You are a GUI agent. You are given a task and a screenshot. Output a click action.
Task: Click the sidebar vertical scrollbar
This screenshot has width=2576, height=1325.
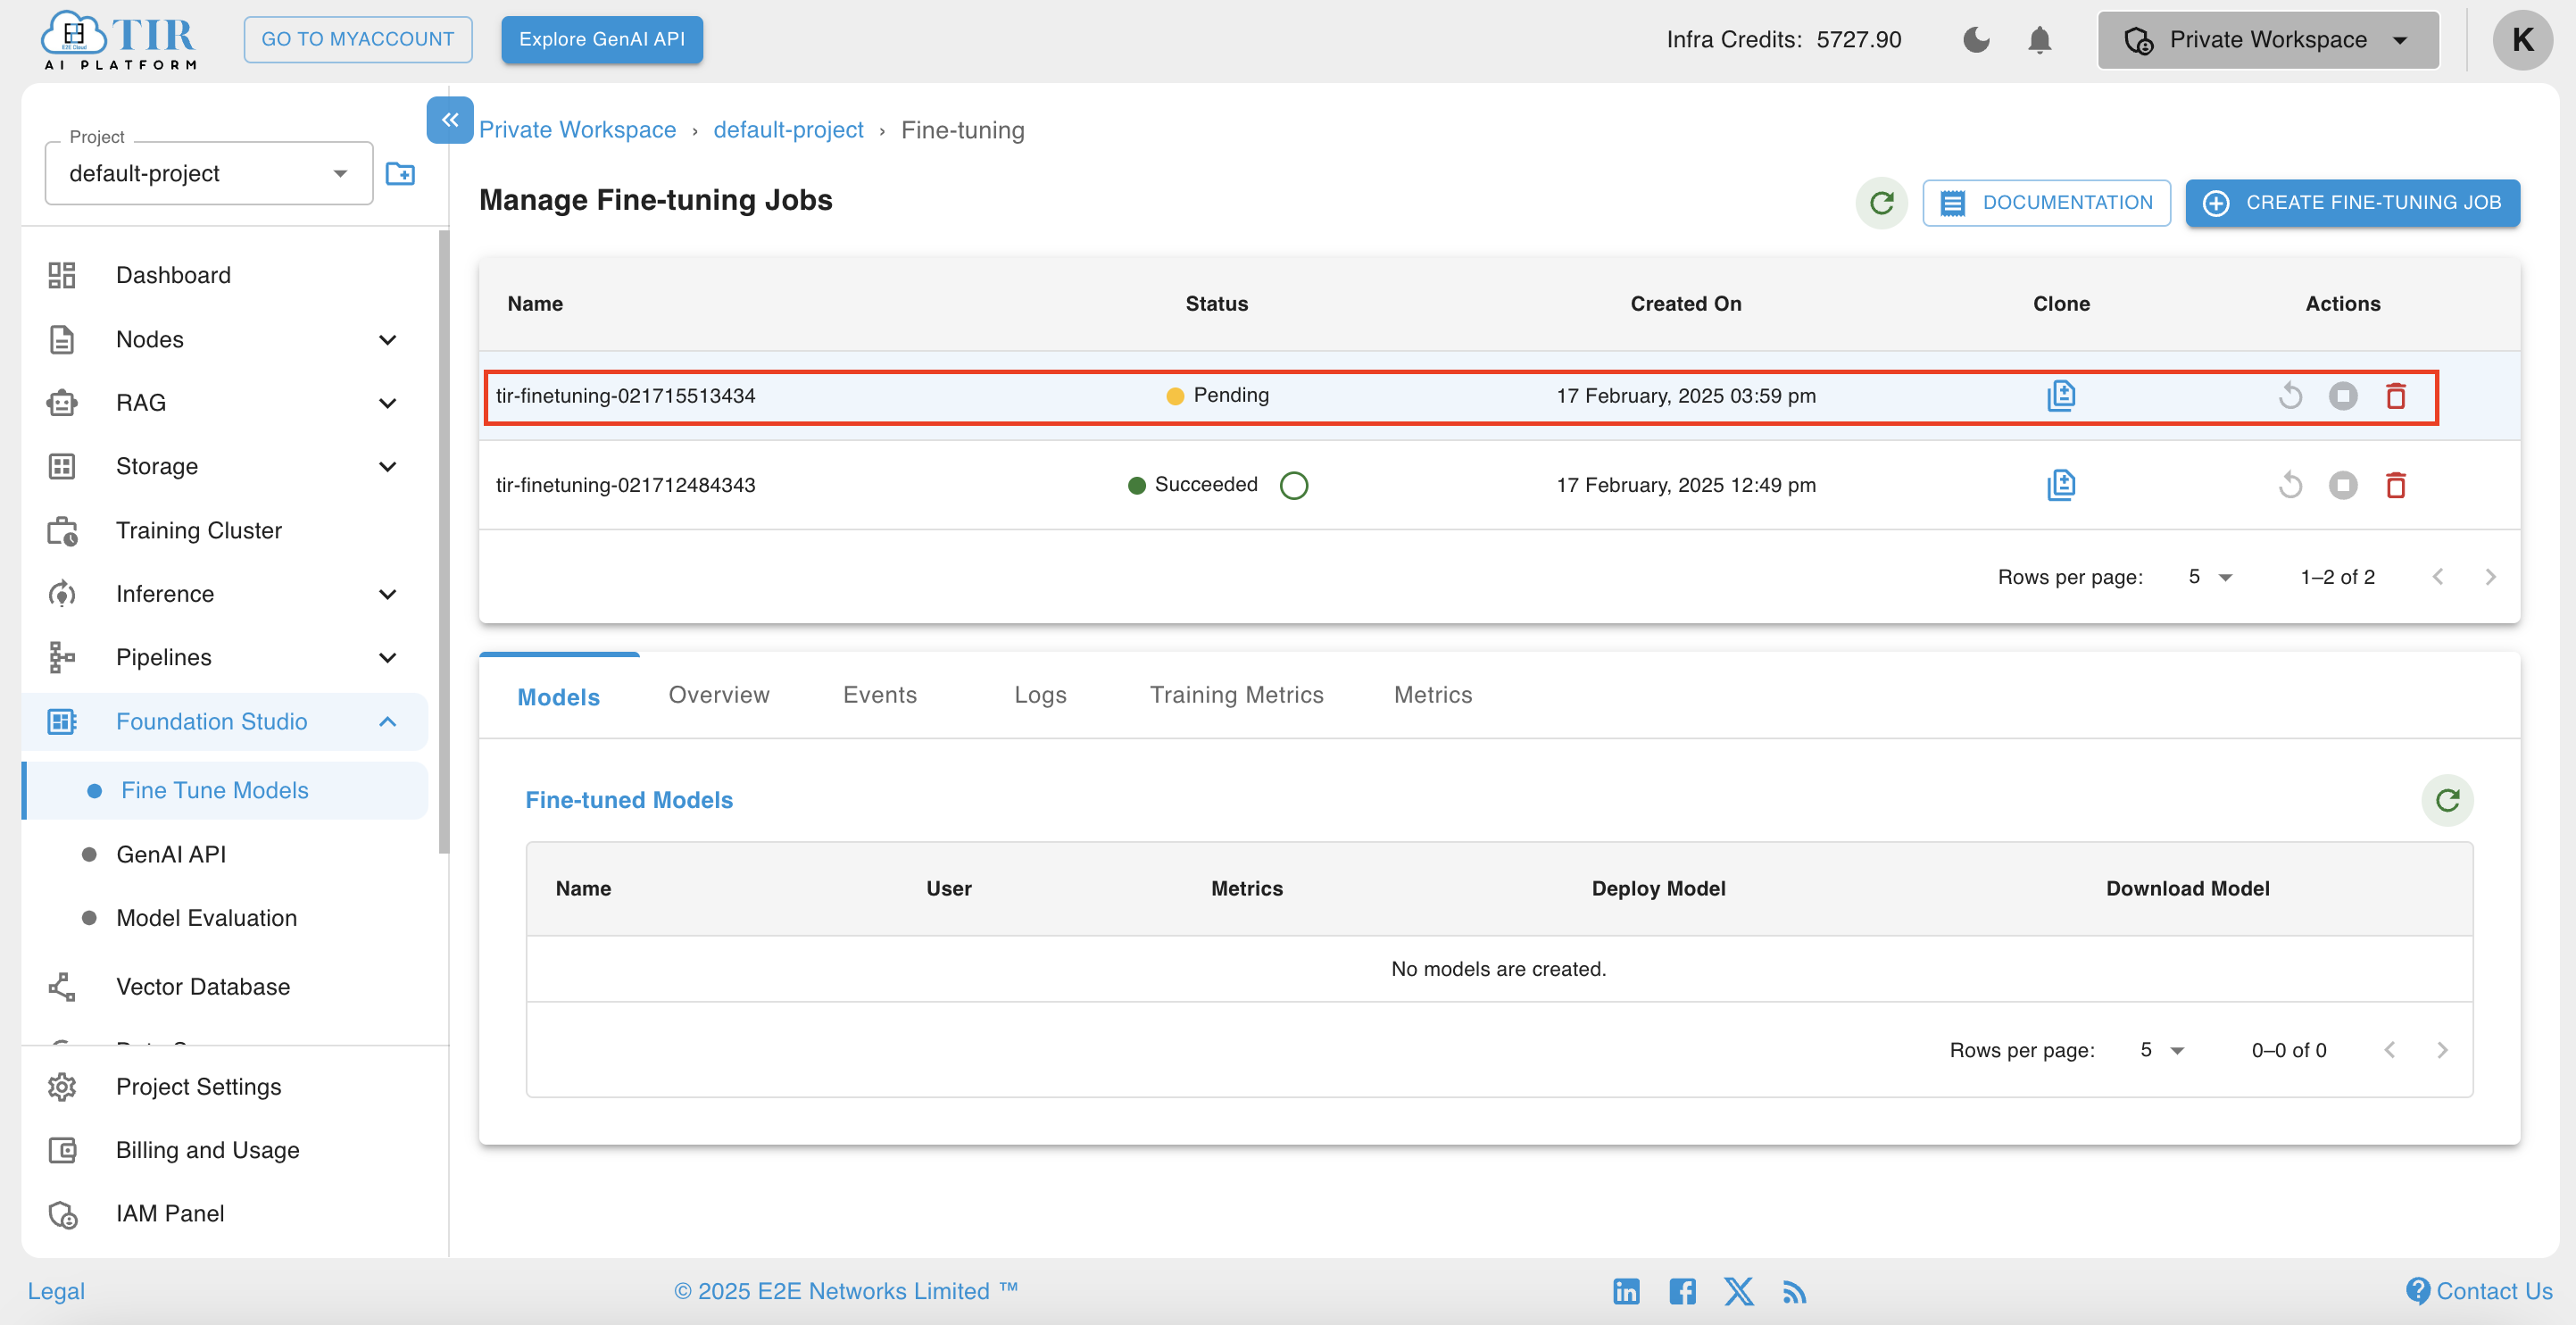pyautogui.click(x=444, y=543)
